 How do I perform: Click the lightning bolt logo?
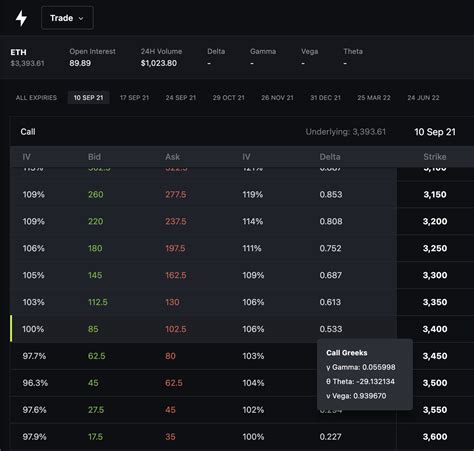click(x=21, y=18)
